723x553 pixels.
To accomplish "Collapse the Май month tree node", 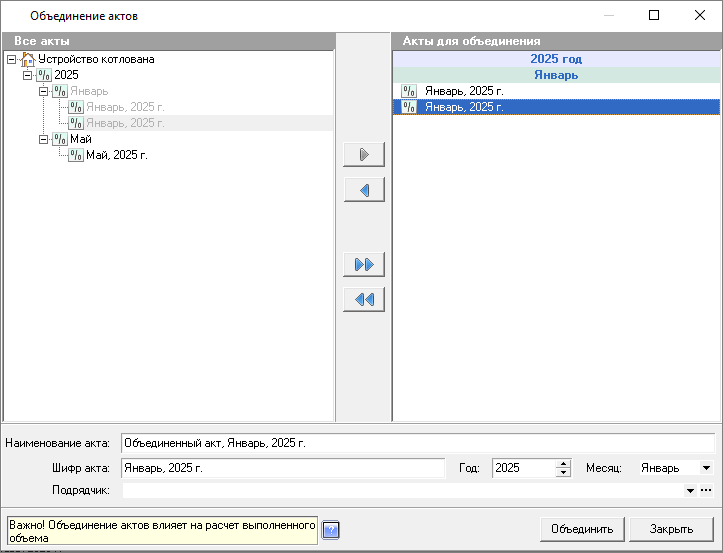I will pyautogui.click(x=43, y=139).
